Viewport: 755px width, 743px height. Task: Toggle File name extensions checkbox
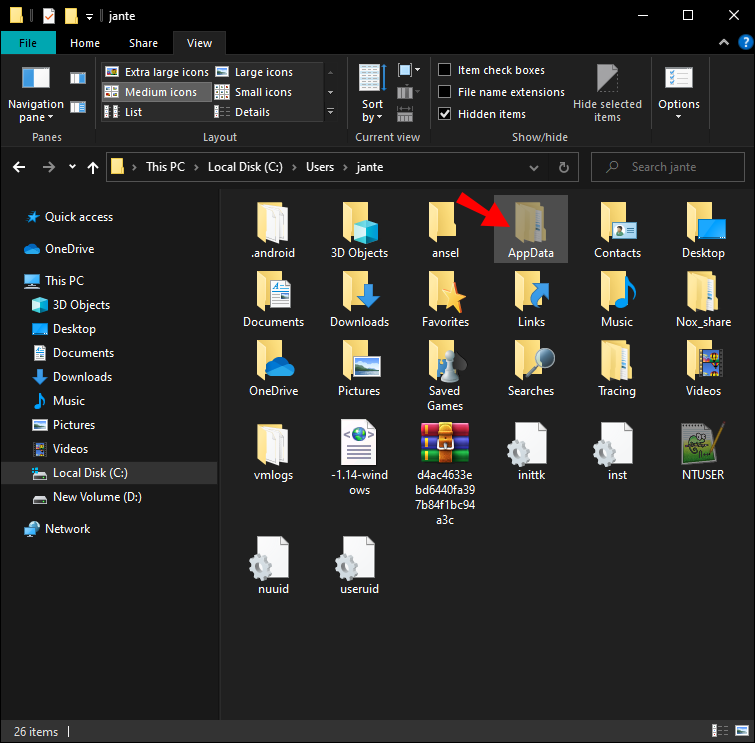[x=445, y=92]
